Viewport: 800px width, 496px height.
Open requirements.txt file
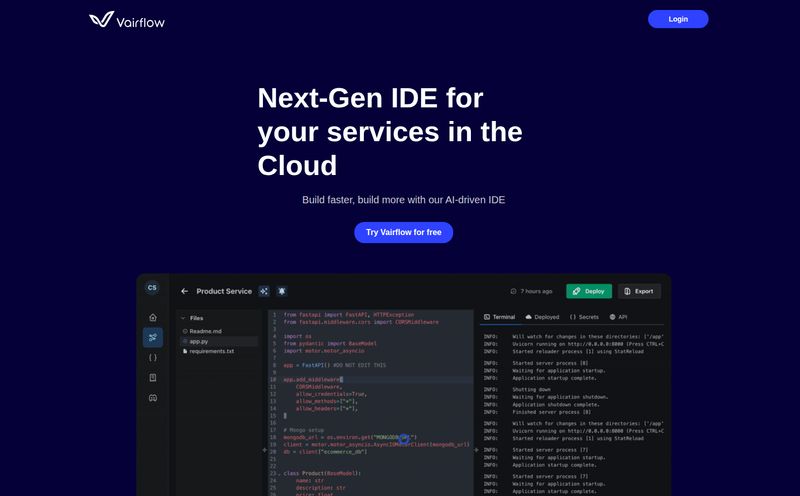tap(209, 351)
